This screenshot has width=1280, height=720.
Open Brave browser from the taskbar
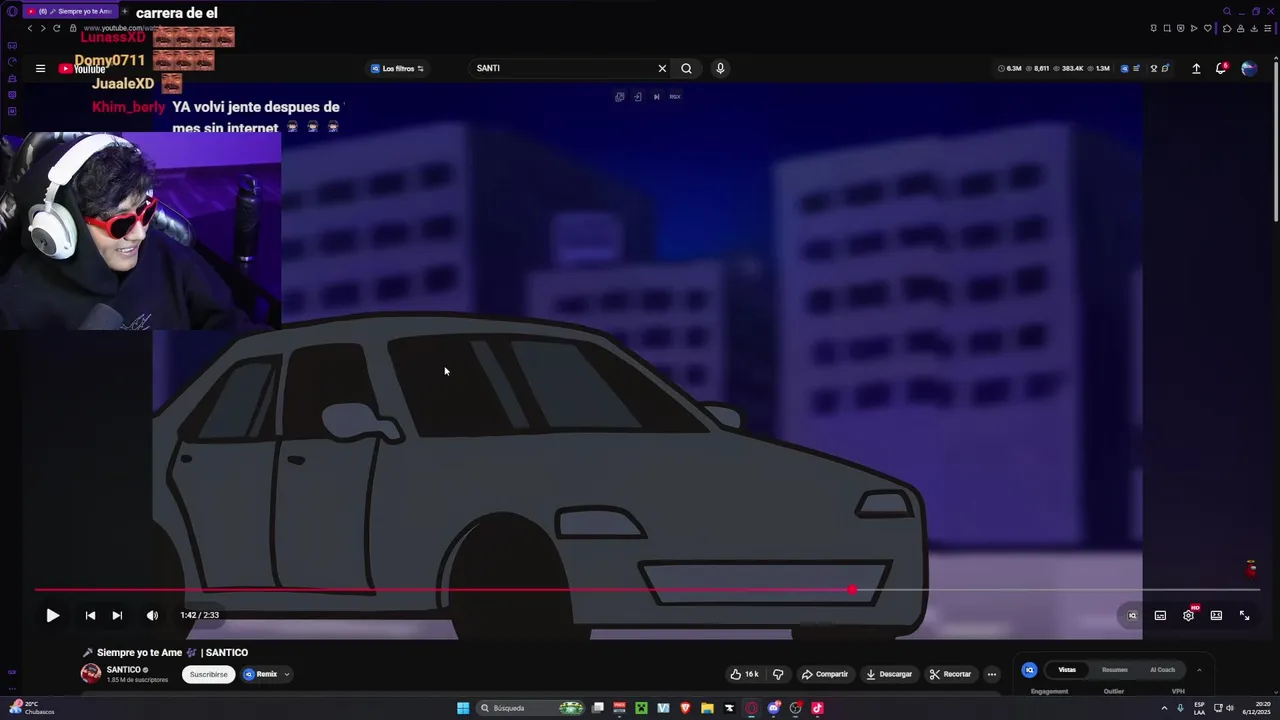(685, 708)
